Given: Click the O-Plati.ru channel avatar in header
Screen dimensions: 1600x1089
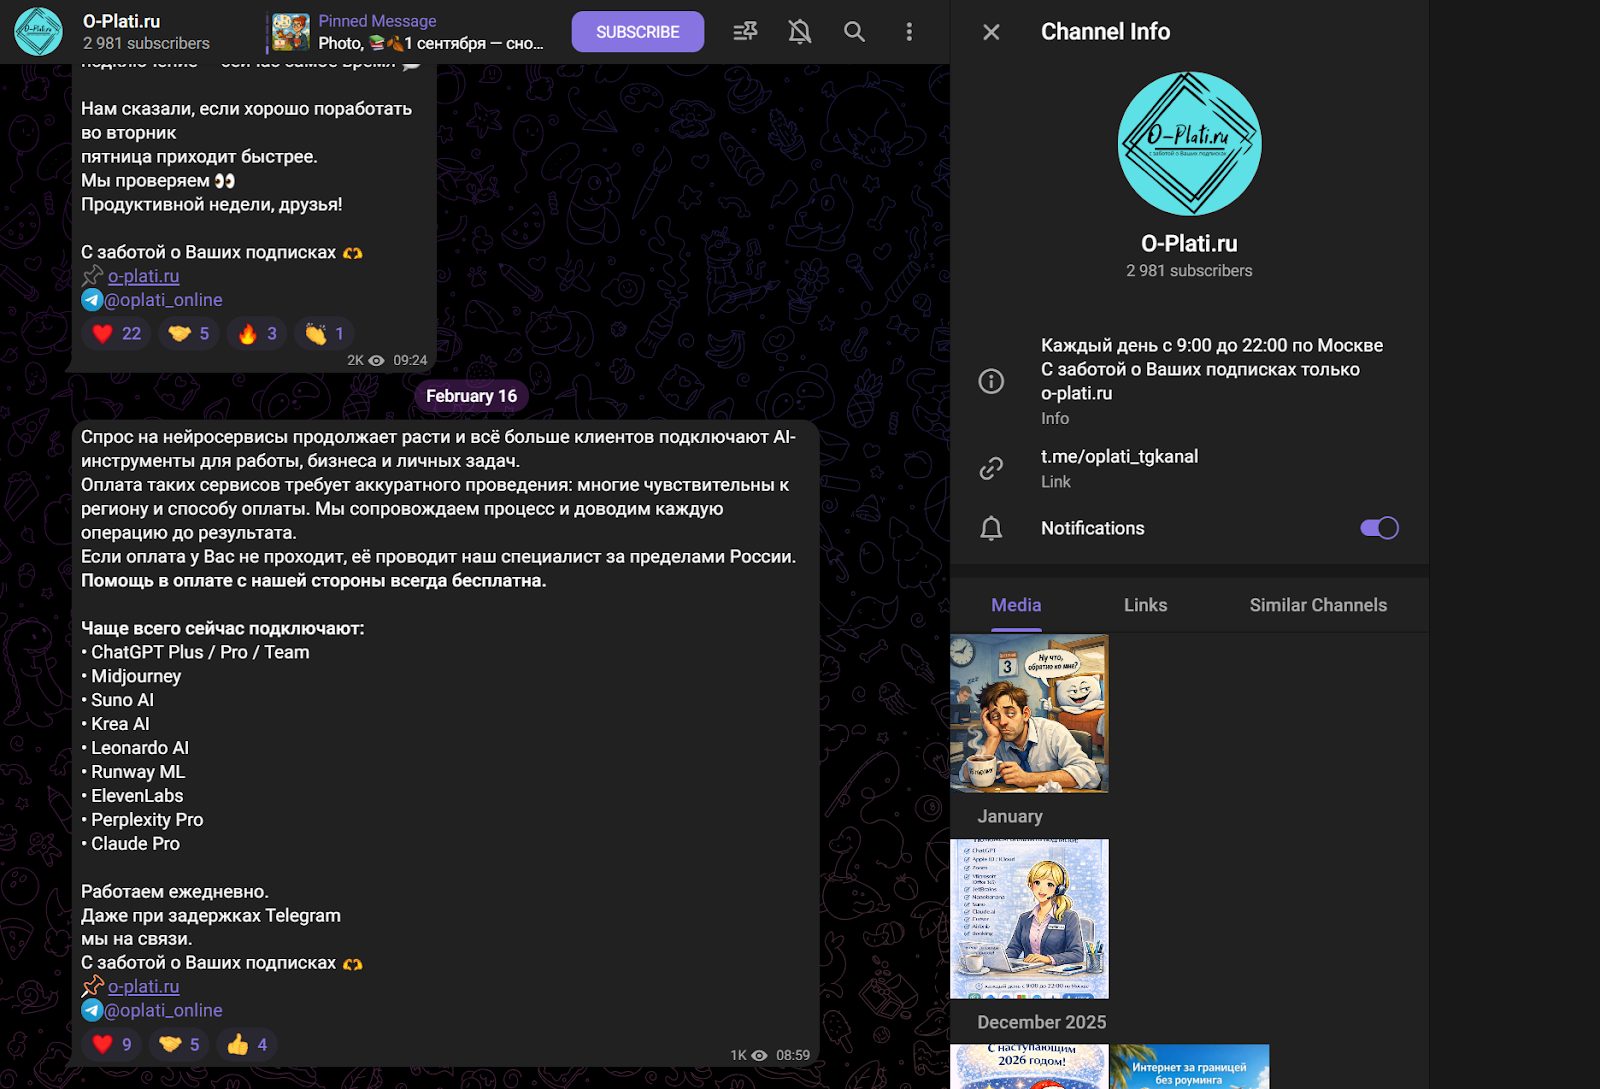Looking at the screenshot, I should click(38, 32).
